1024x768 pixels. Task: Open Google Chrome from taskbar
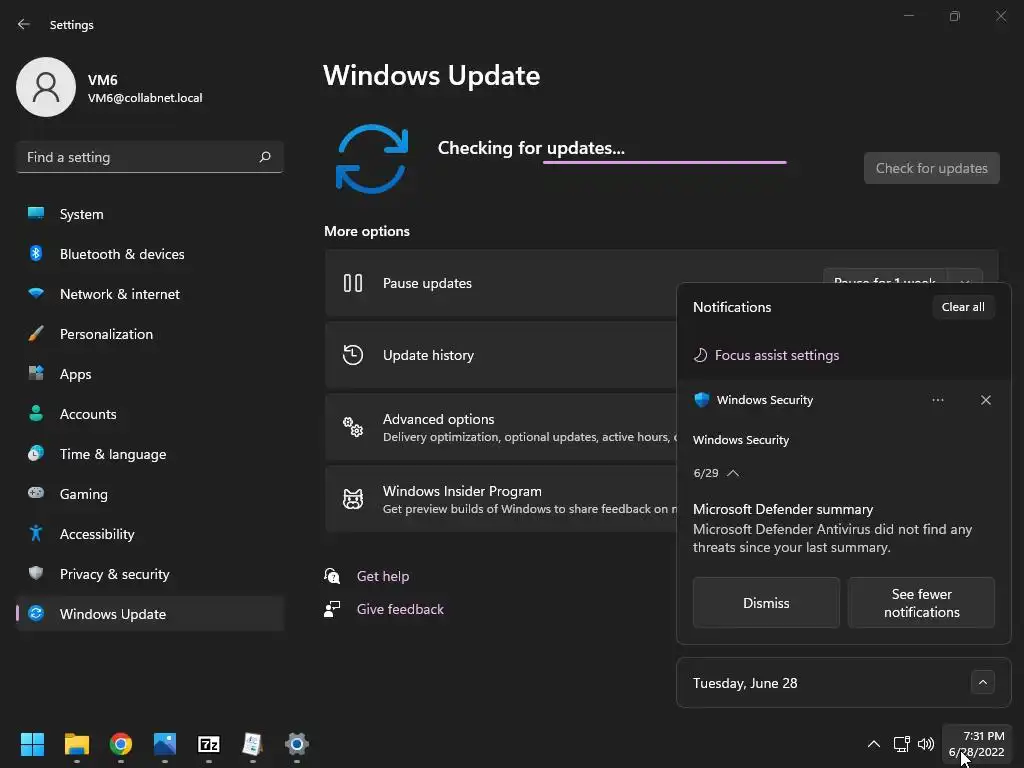click(x=121, y=744)
